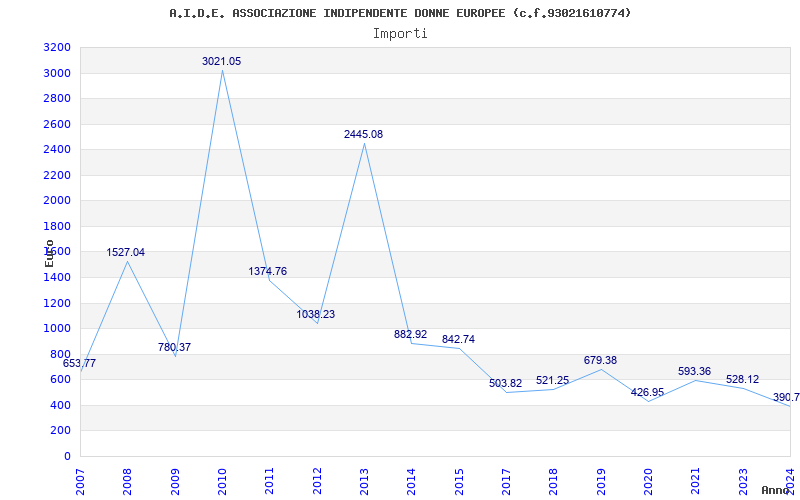
Task: Select the 593.36 data label
Action: pyautogui.click(x=694, y=371)
